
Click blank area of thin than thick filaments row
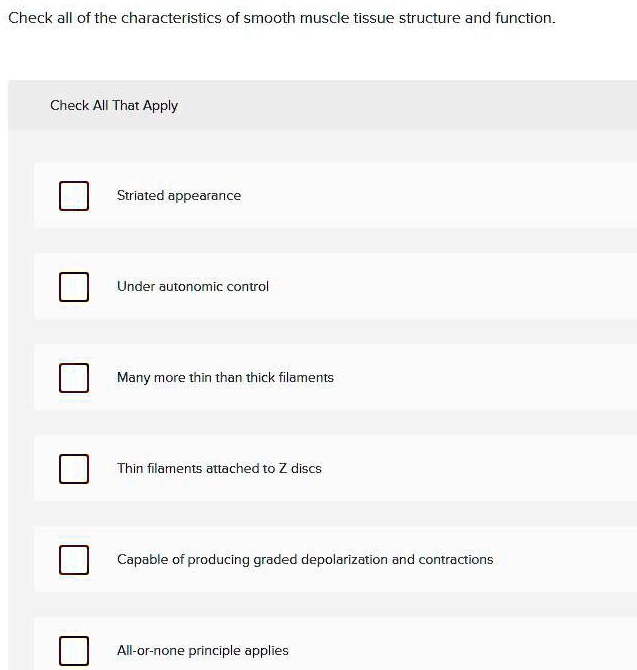point(480,378)
